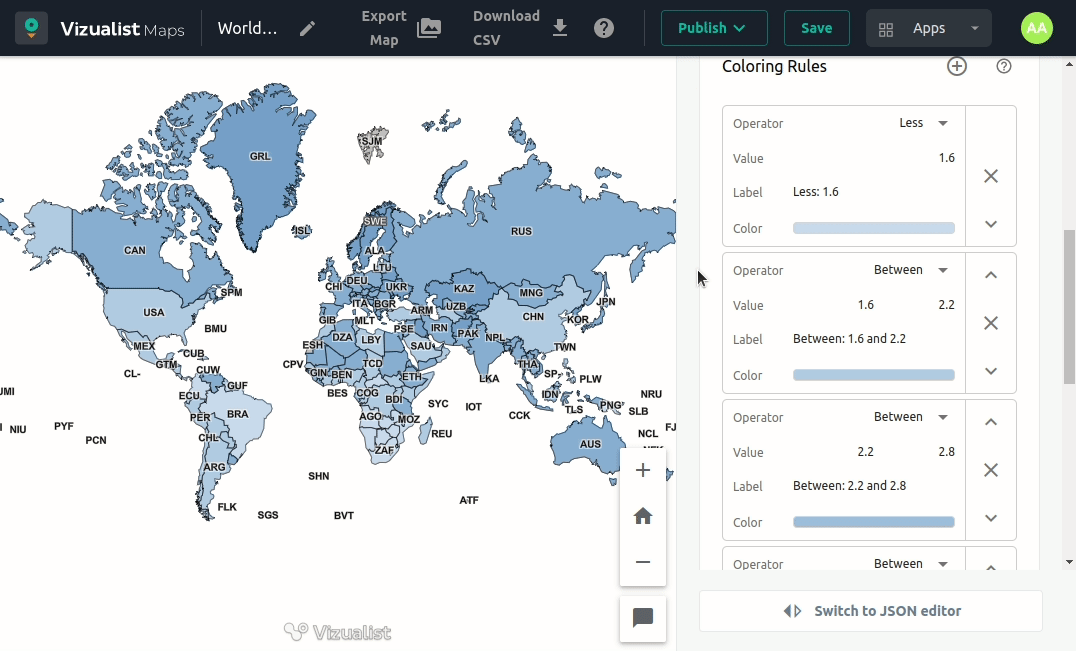Open the chat feedback bubble
The image size is (1076, 651).
tap(643, 618)
